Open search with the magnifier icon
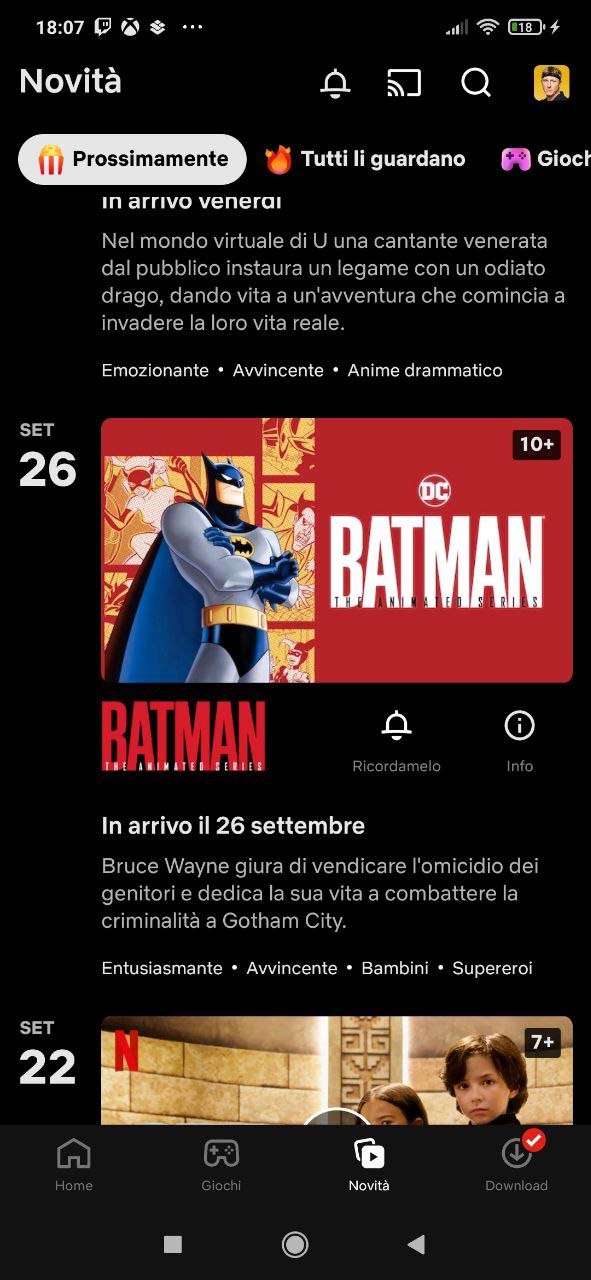The width and height of the screenshot is (591, 1280). [x=476, y=83]
